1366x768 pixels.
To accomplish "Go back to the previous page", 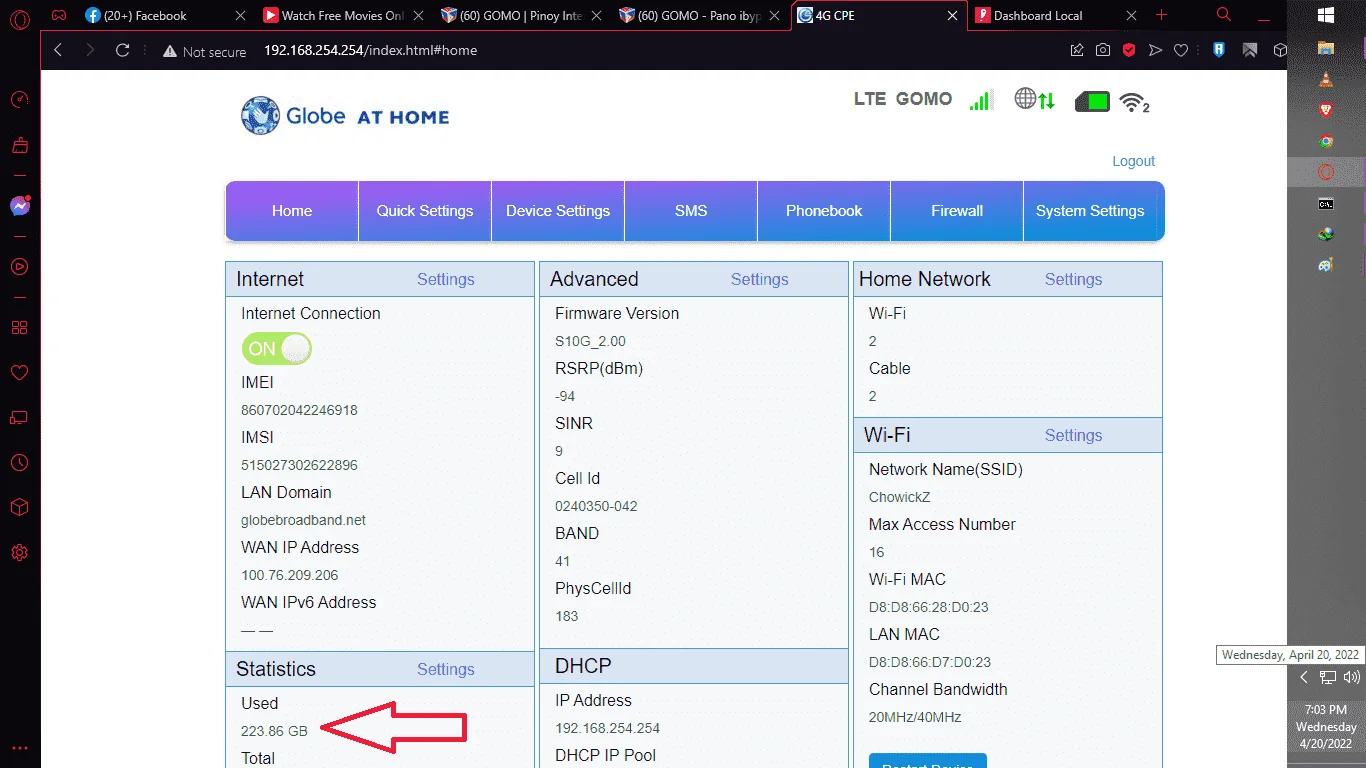I will click(x=58, y=50).
